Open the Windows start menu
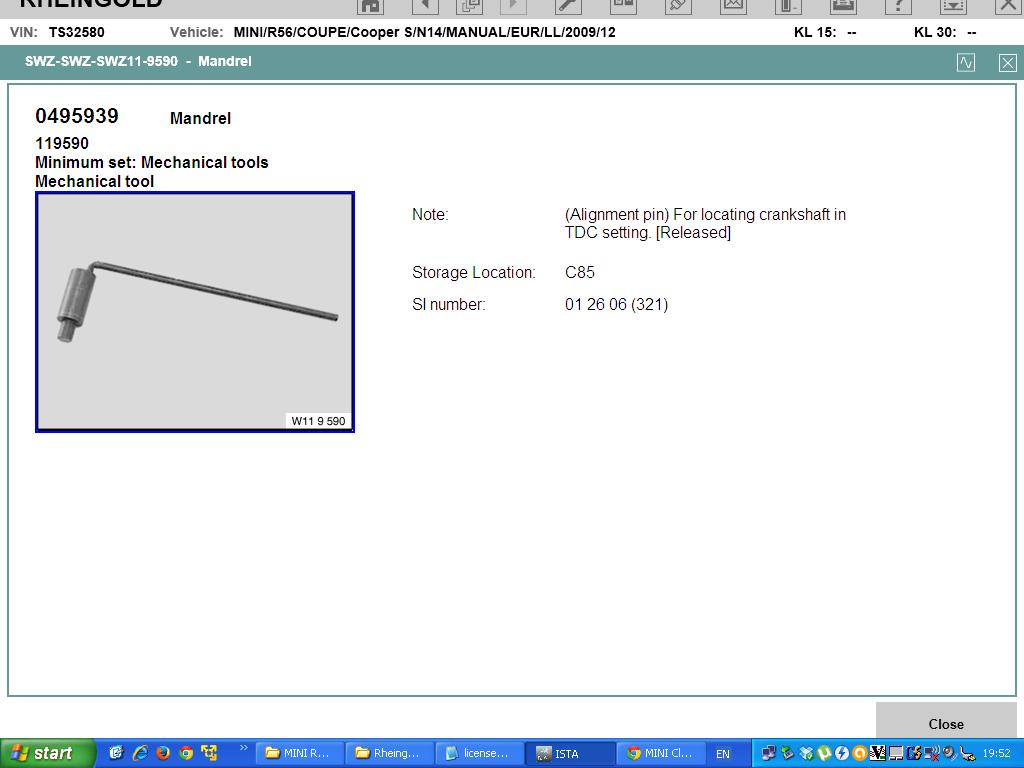The width and height of the screenshot is (1024, 768). click(x=47, y=754)
